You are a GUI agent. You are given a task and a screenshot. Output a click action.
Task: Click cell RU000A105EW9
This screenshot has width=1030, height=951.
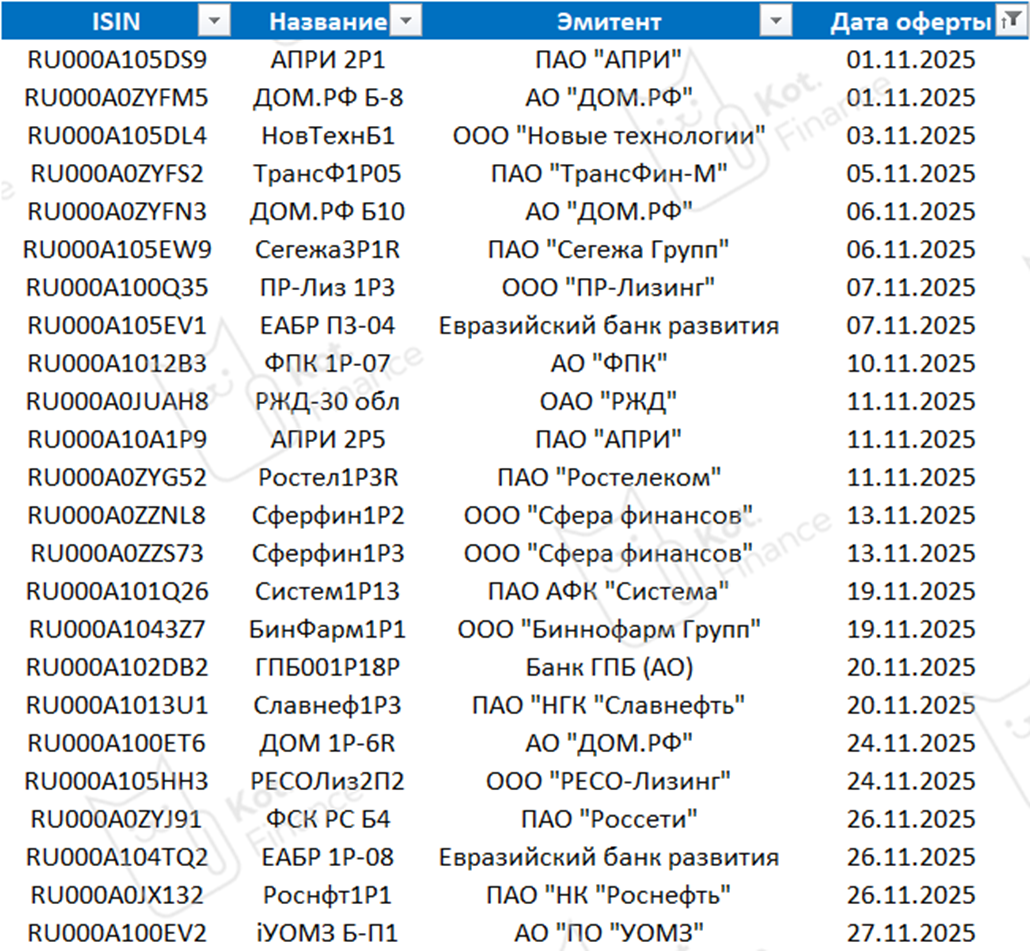pos(117,250)
